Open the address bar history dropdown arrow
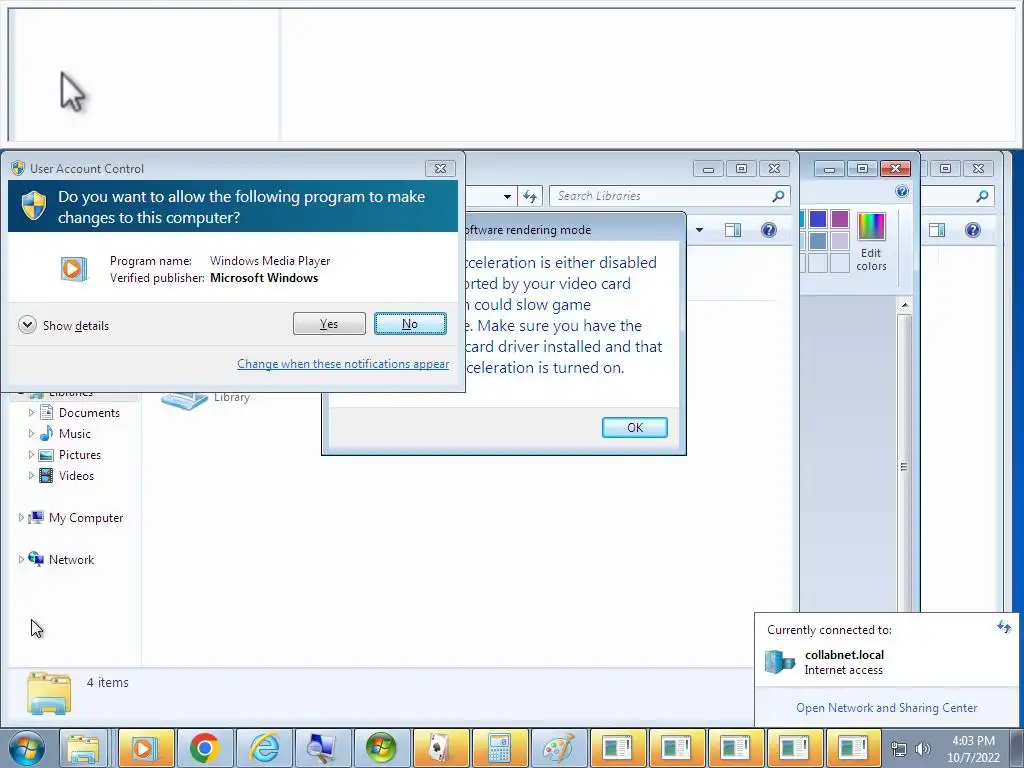1024x768 pixels. click(507, 196)
